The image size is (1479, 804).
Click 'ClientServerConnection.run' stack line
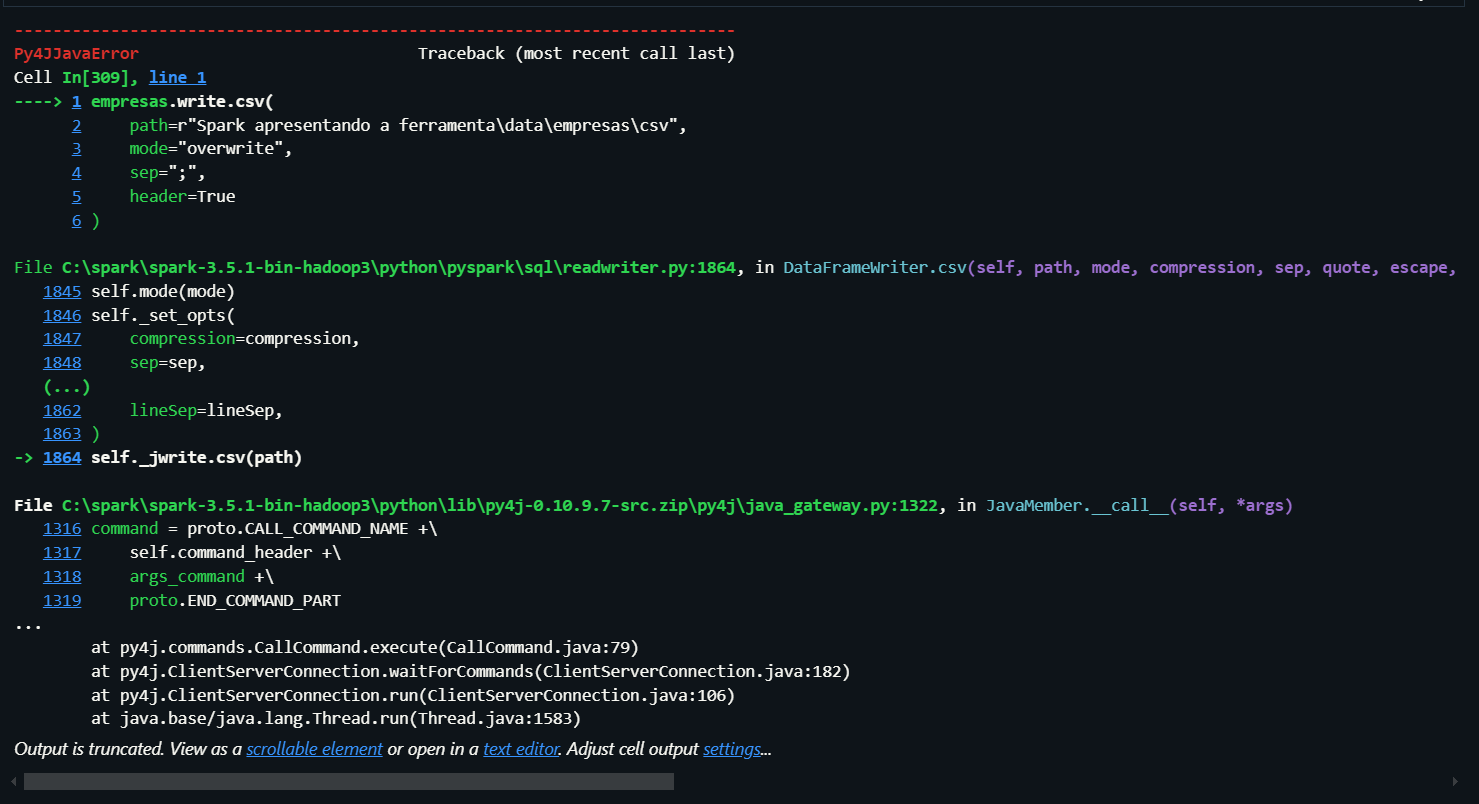[413, 695]
